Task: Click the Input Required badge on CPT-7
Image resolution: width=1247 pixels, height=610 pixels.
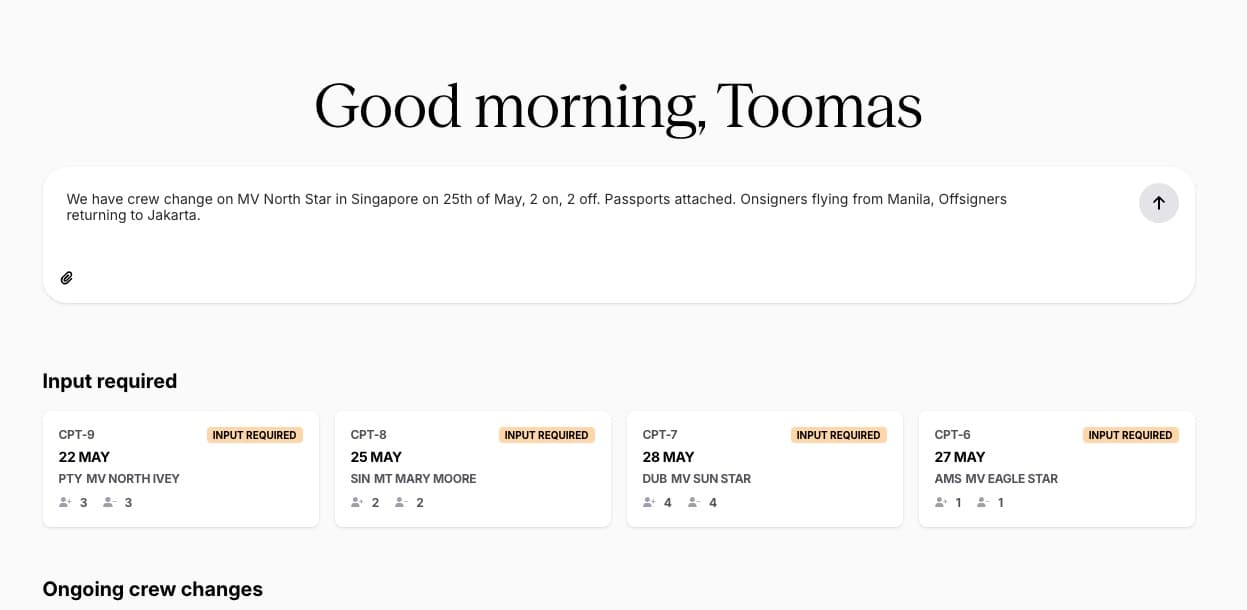Action: (838, 435)
